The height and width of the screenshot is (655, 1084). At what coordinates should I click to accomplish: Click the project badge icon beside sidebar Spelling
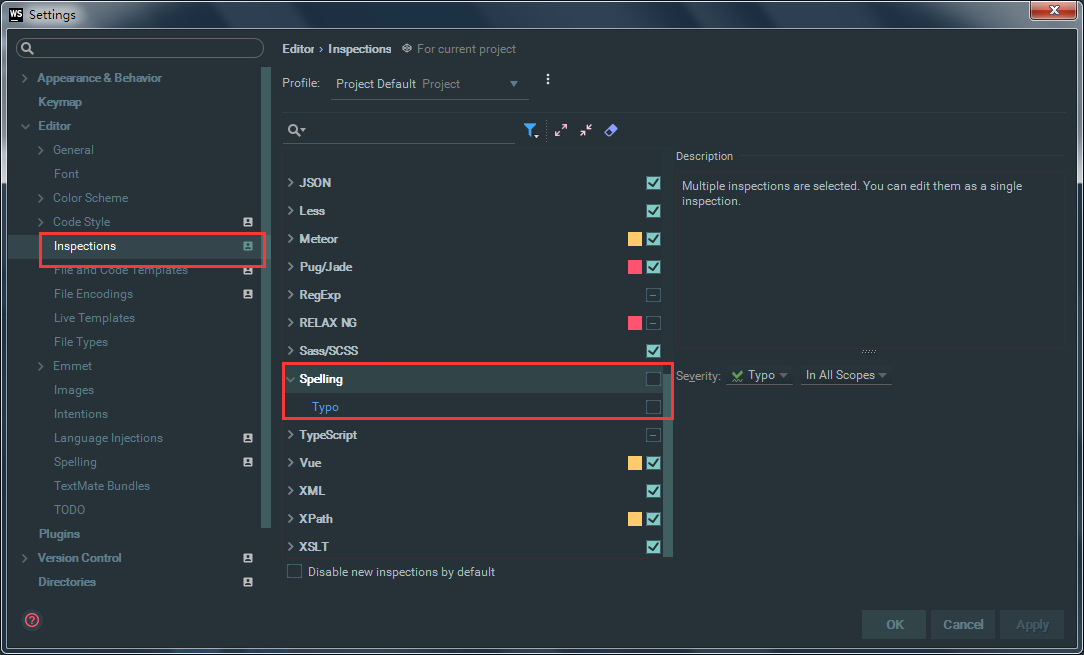coord(247,462)
